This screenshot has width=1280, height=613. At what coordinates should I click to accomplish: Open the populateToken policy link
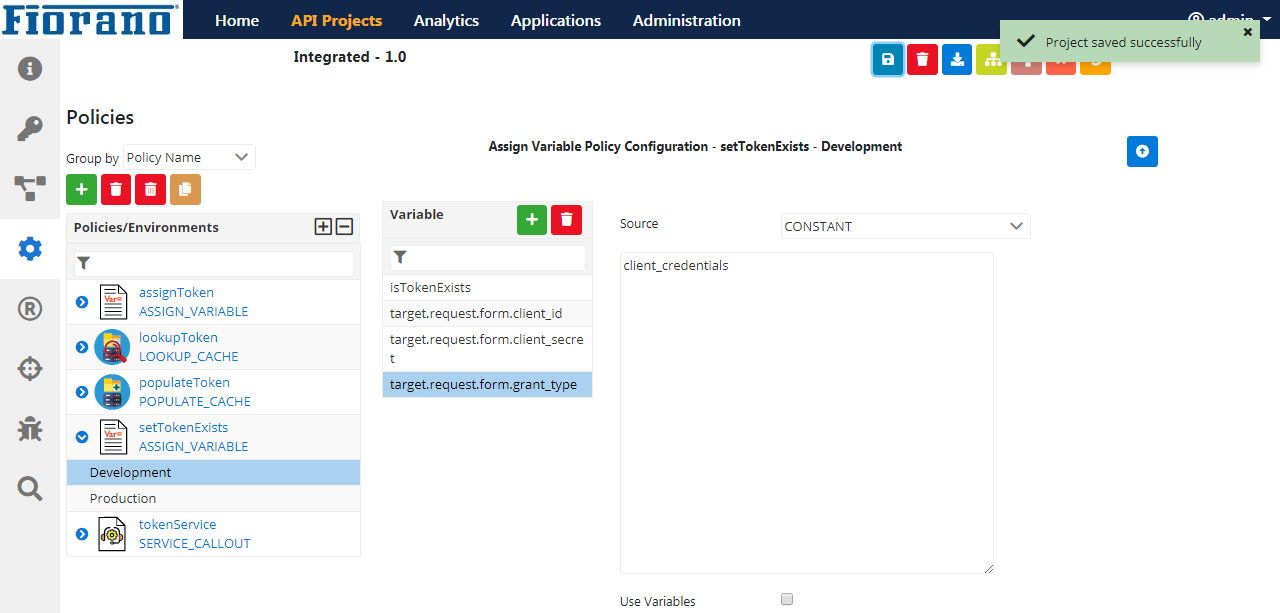tap(184, 382)
